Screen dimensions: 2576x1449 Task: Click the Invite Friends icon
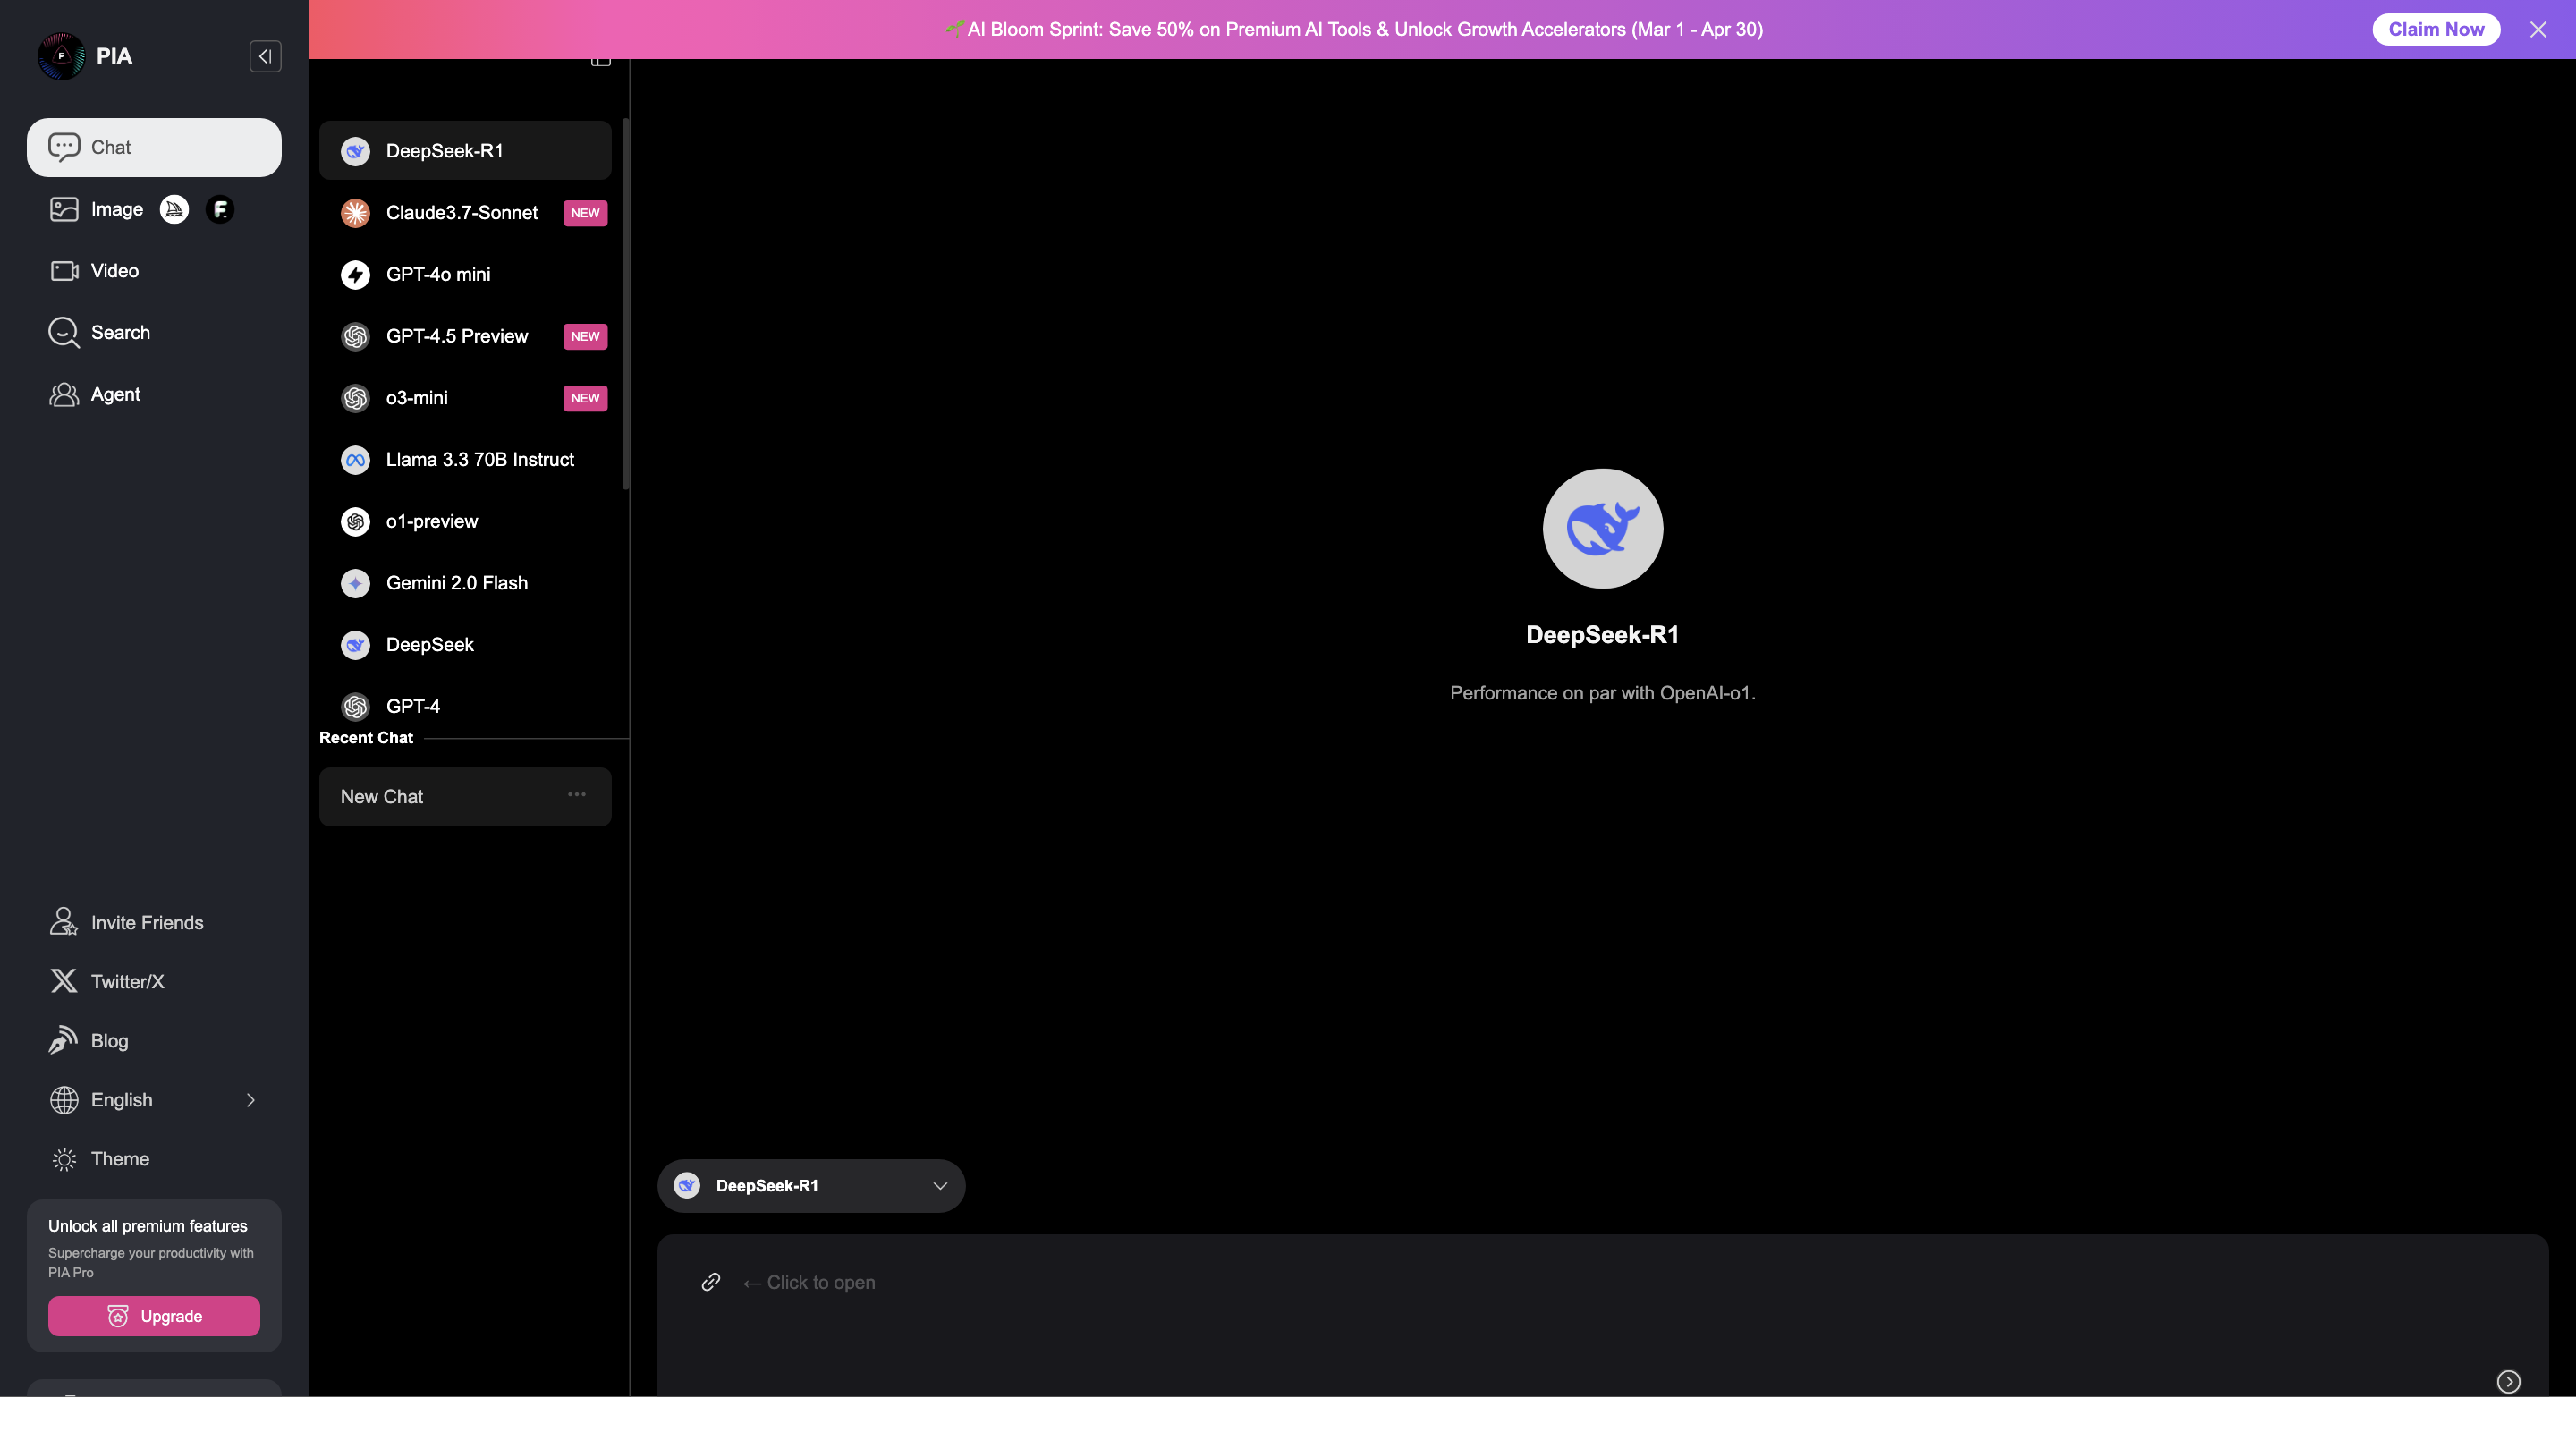point(64,922)
